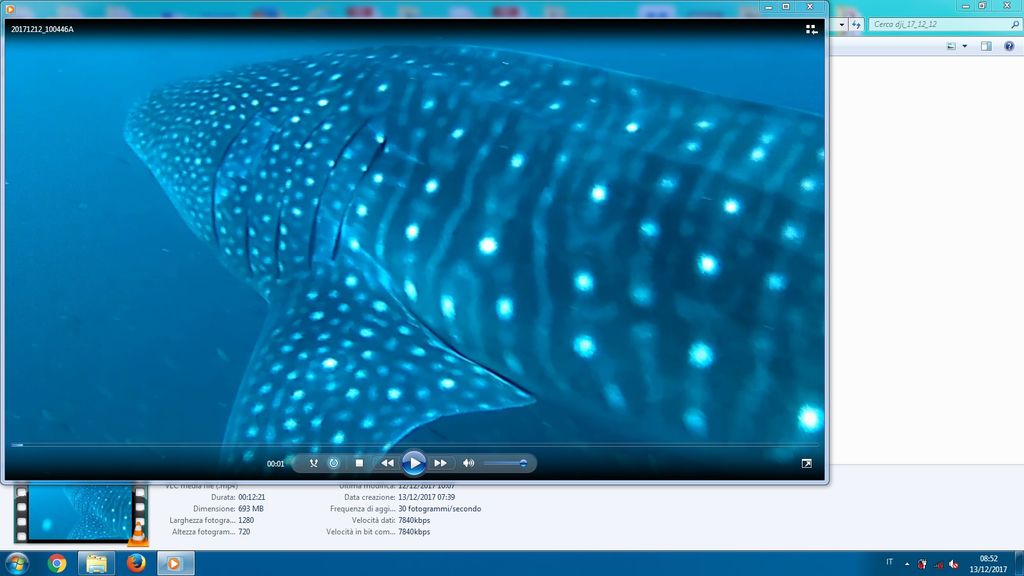The image size is (1024, 576).
Task: Click the Stop playback button
Action: (359, 463)
